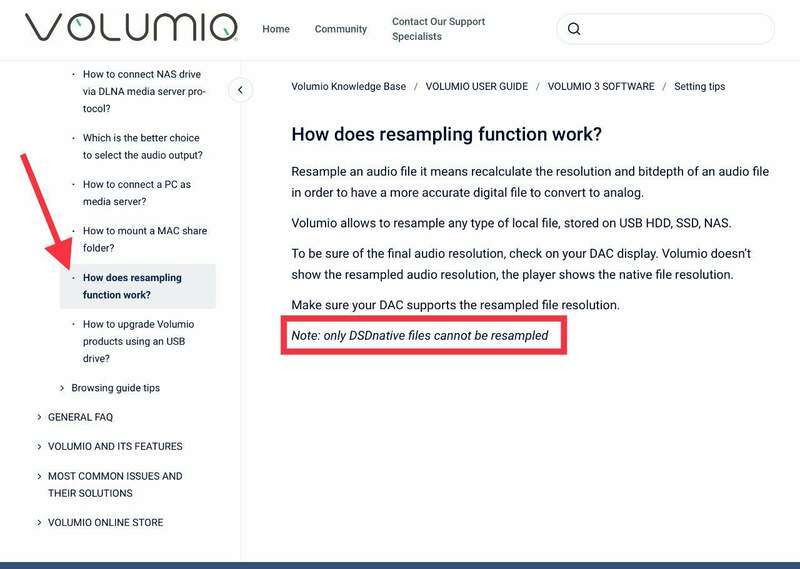Collapse the sidebar with arrow button
This screenshot has height=569, width=800.
click(240, 90)
